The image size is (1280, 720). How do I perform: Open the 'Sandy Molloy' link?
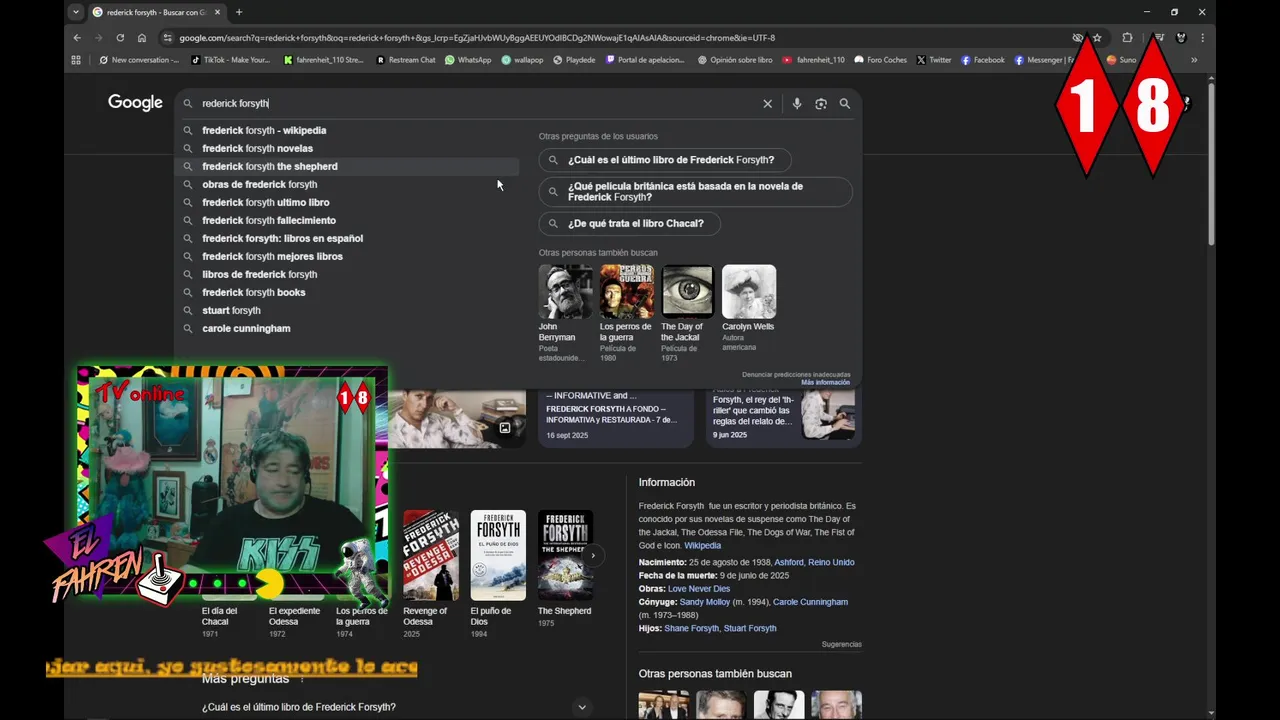click(705, 602)
